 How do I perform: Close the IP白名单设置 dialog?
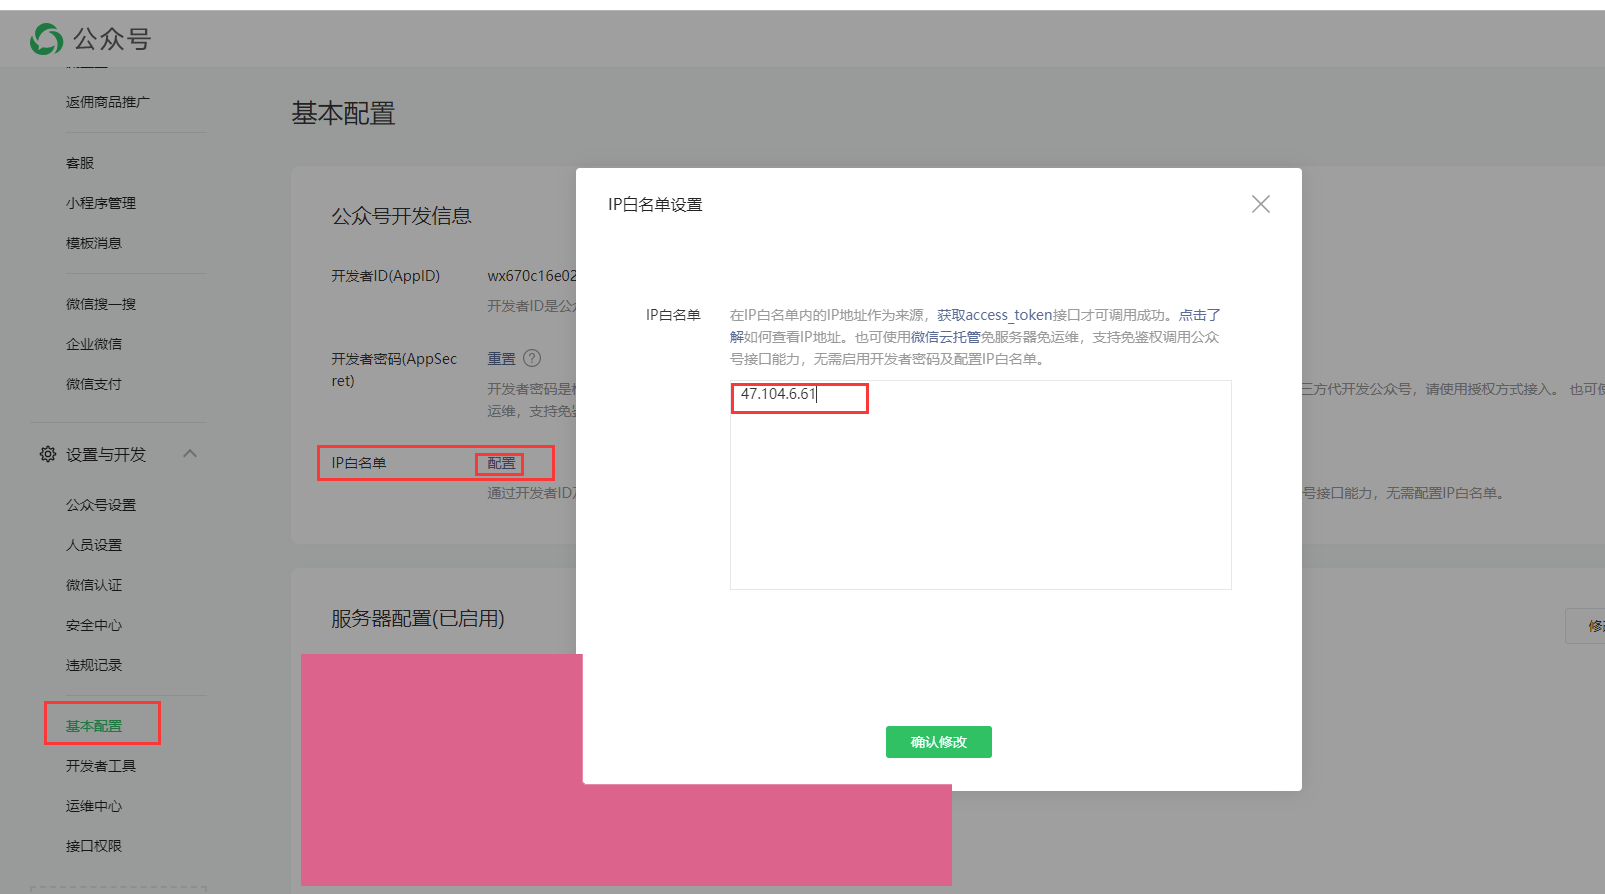pyautogui.click(x=1261, y=204)
